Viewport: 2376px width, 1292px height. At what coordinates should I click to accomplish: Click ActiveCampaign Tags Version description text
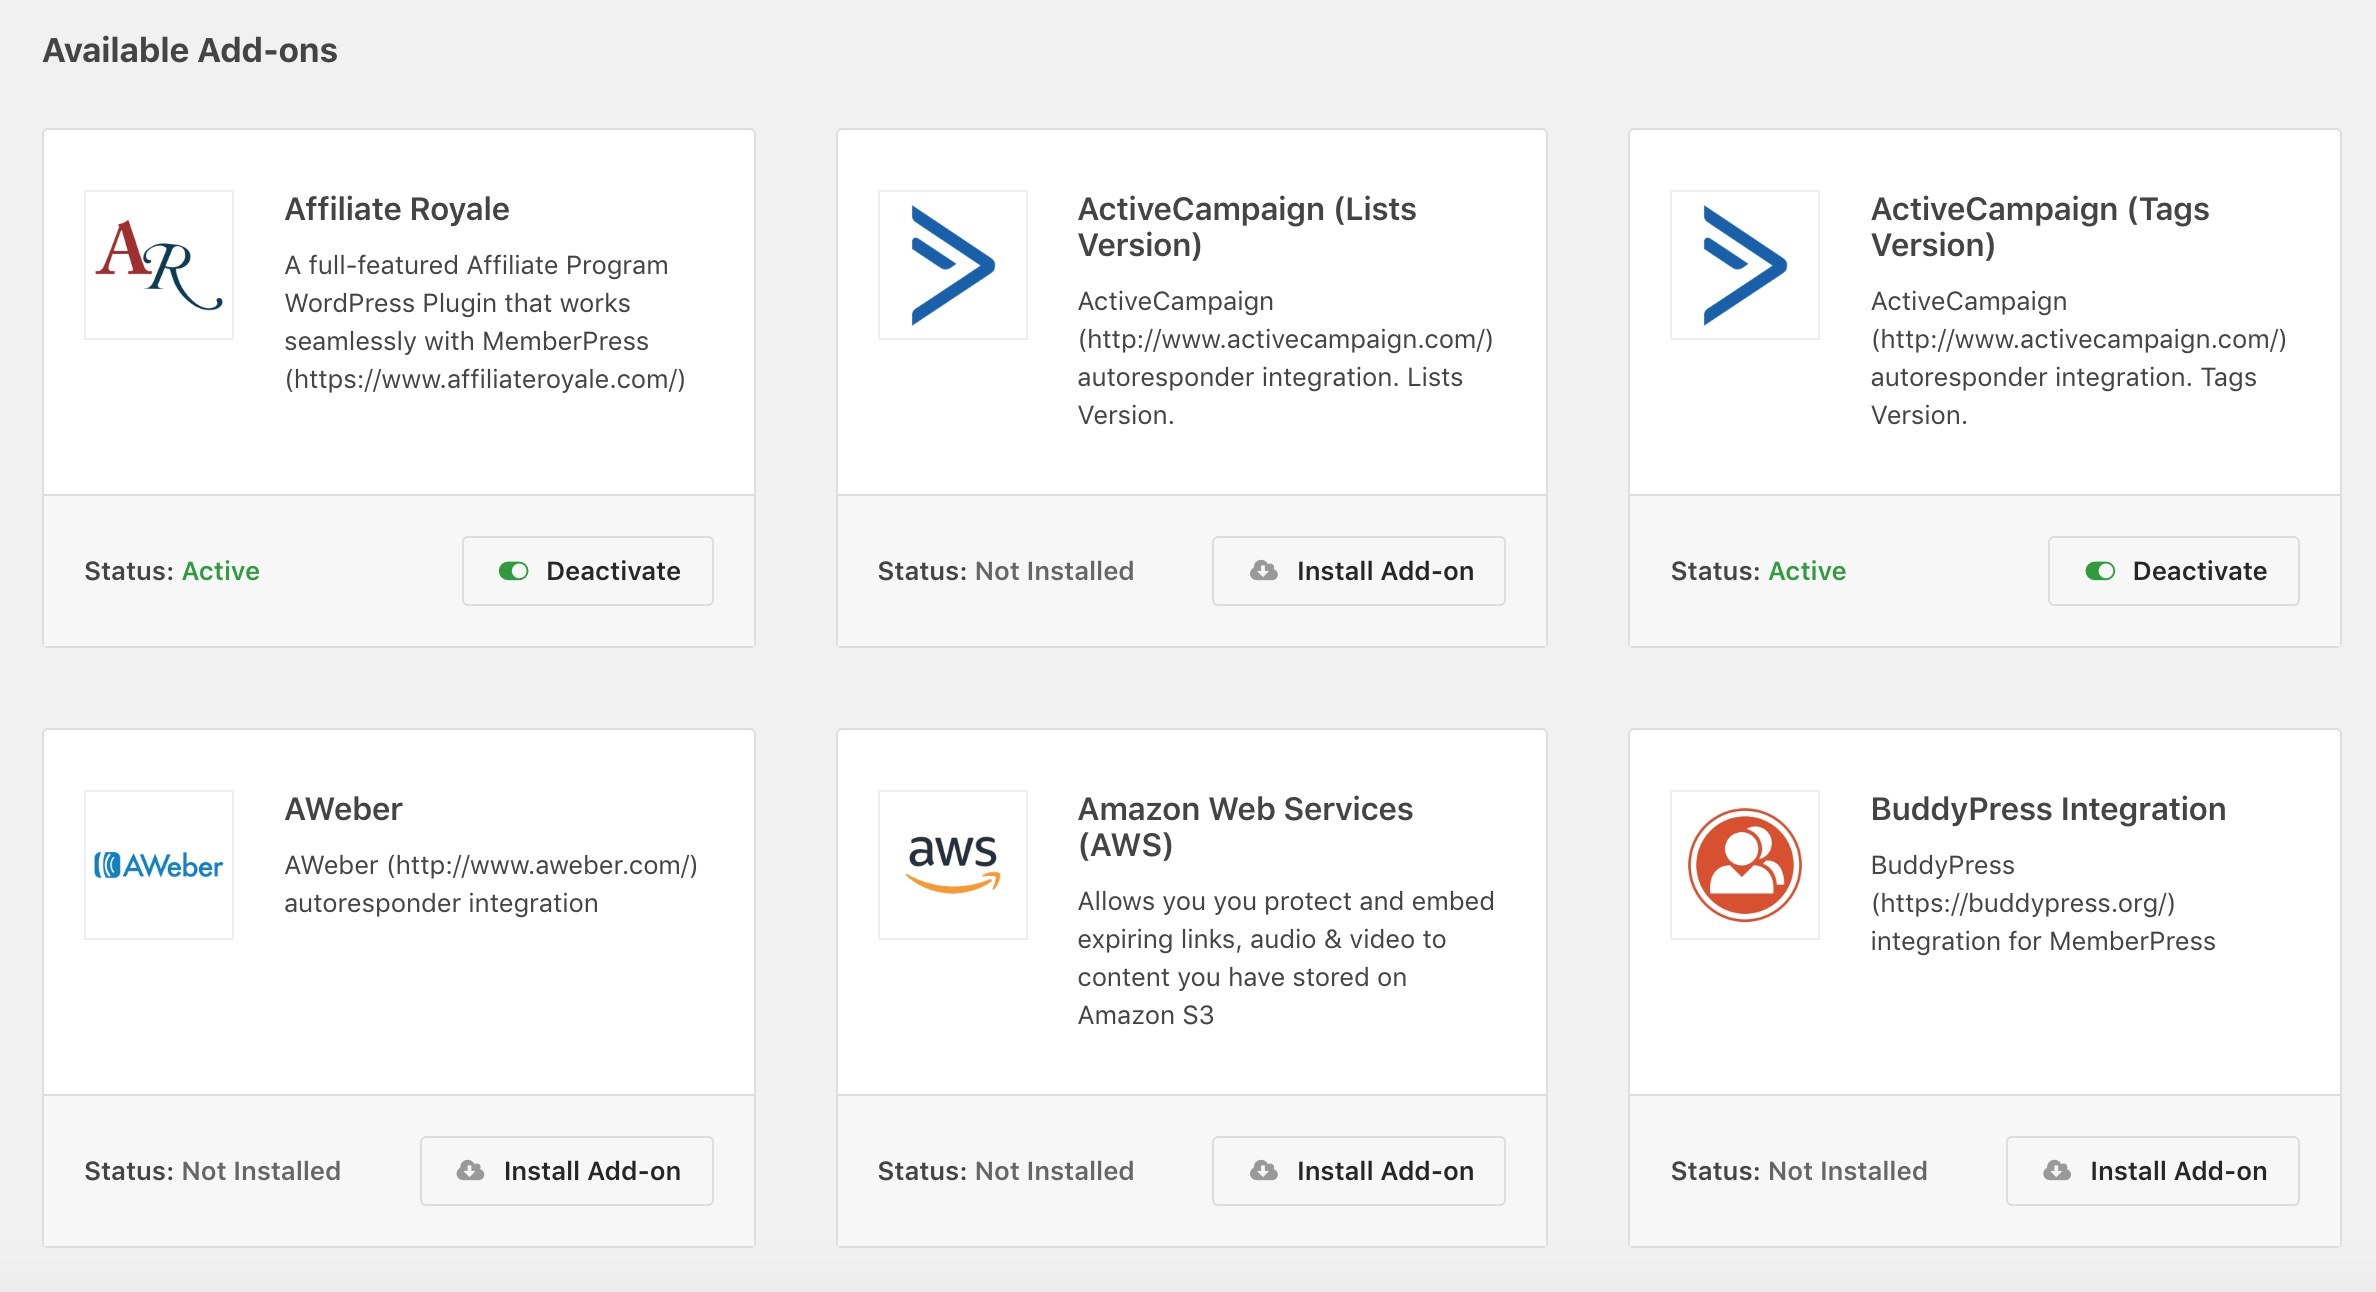click(x=2079, y=358)
